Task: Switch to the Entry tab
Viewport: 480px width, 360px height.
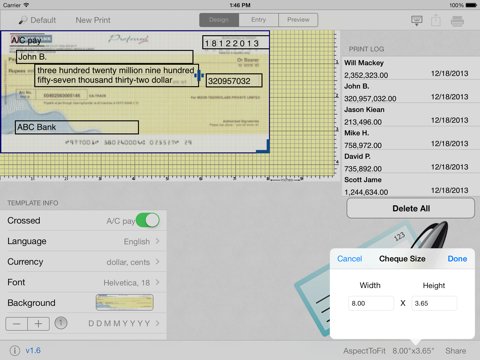Action: [x=258, y=20]
